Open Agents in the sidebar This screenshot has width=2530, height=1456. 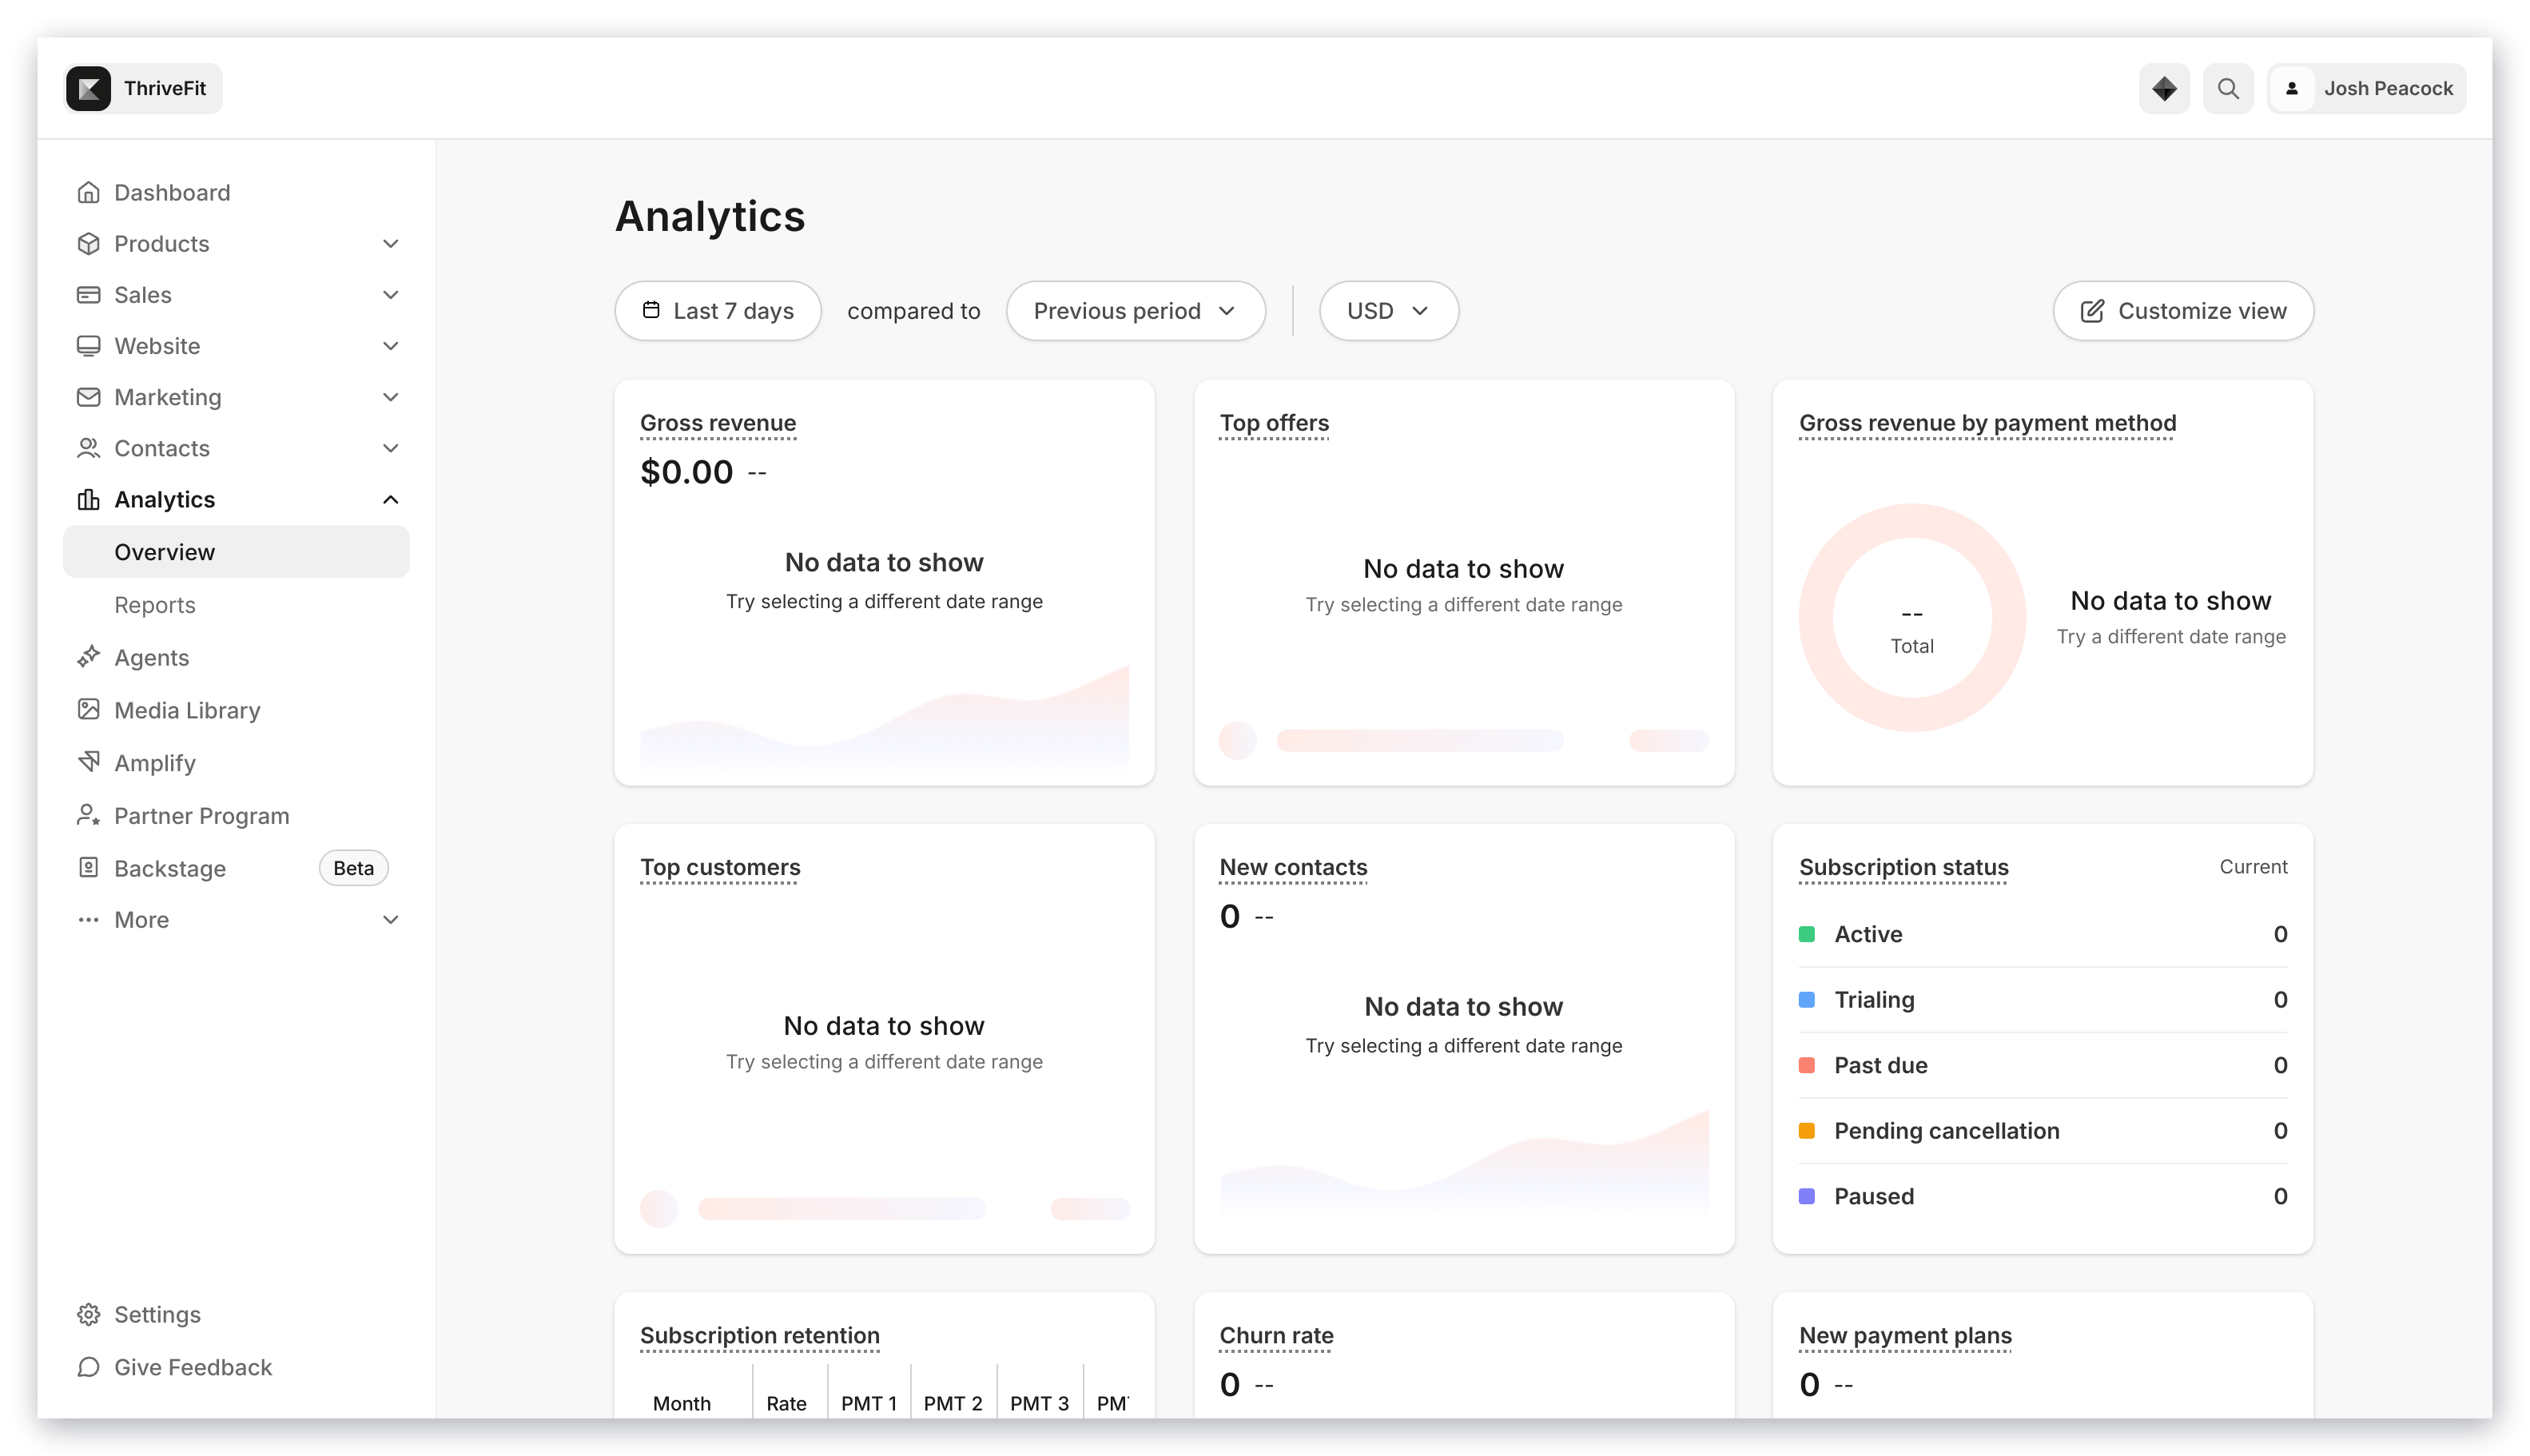(x=151, y=657)
